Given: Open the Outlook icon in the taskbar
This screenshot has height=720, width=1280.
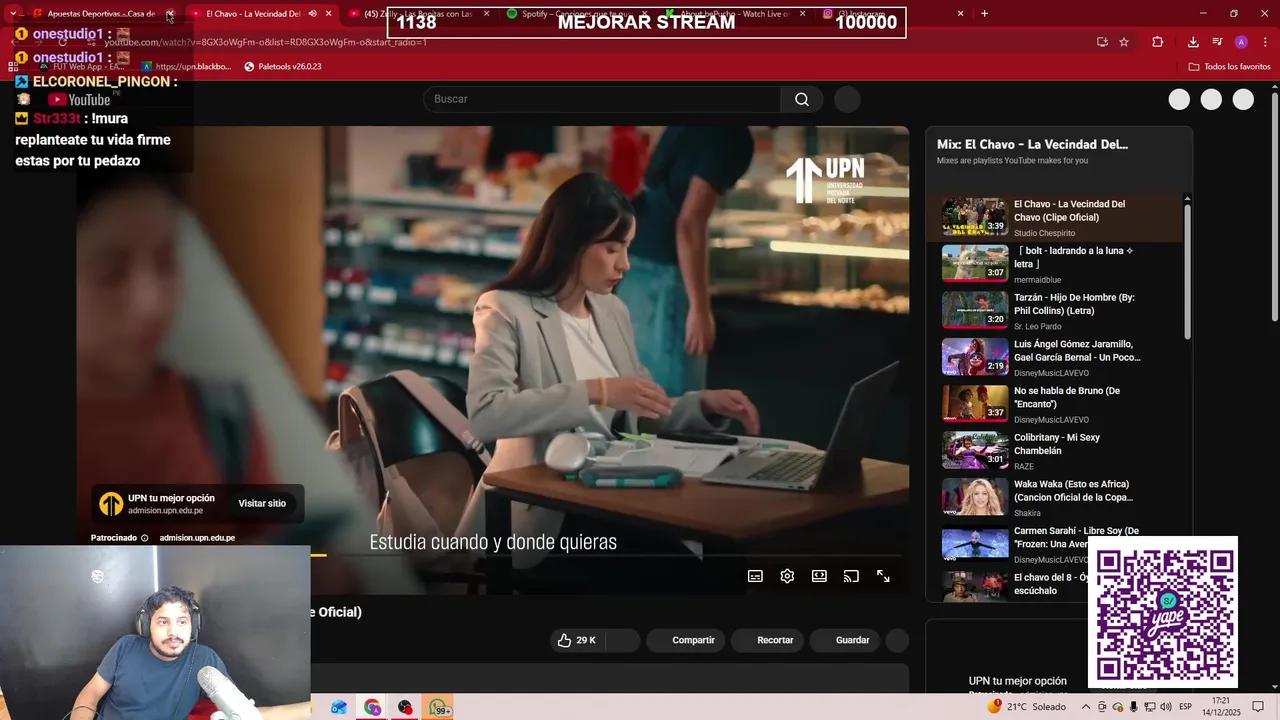Looking at the screenshot, I should (339, 707).
